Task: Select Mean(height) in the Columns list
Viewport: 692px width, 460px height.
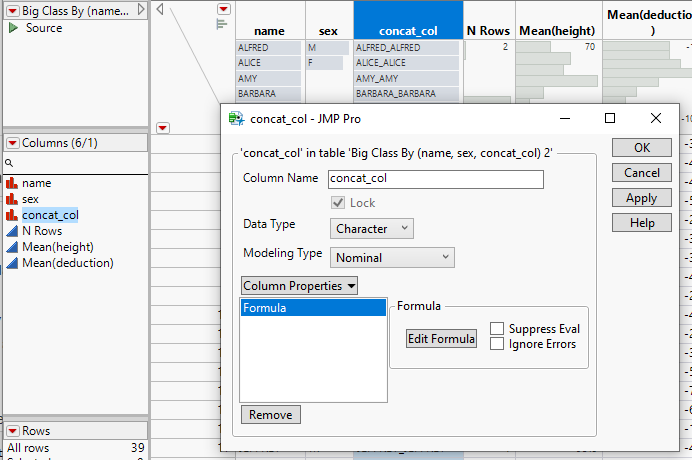Action: click(x=58, y=247)
